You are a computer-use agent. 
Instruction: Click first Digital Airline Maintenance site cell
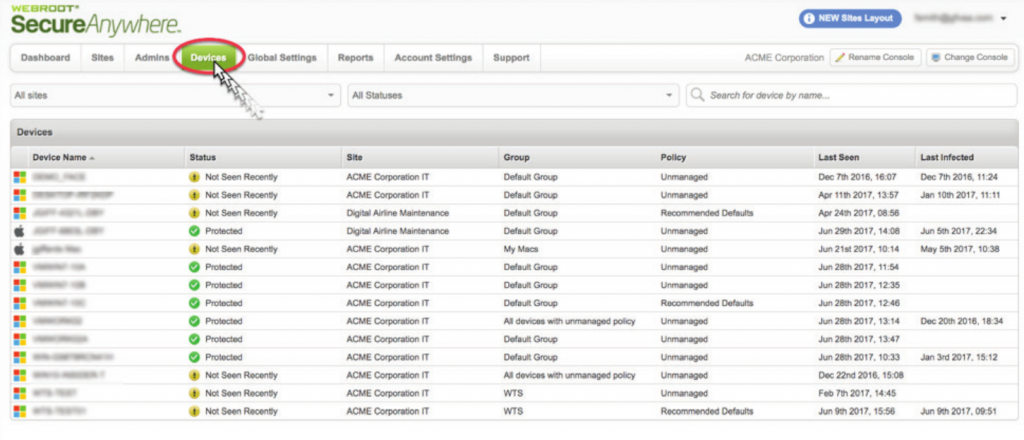398,213
